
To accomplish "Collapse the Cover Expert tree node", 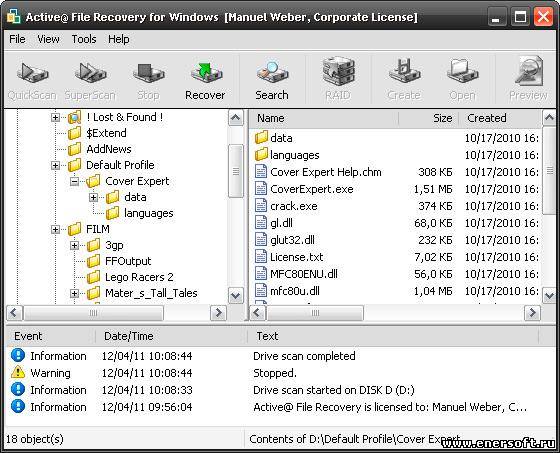I will click(x=74, y=181).
